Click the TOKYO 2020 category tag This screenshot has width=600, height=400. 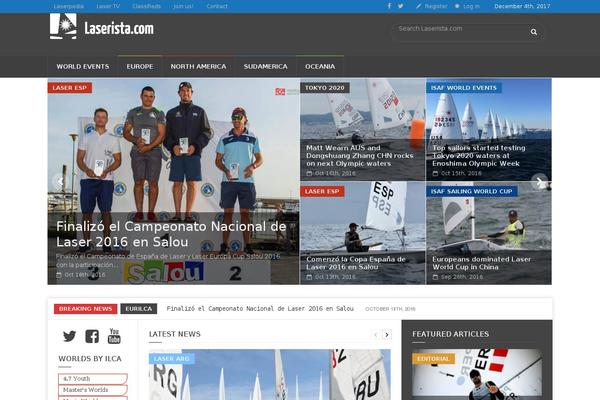tap(324, 88)
